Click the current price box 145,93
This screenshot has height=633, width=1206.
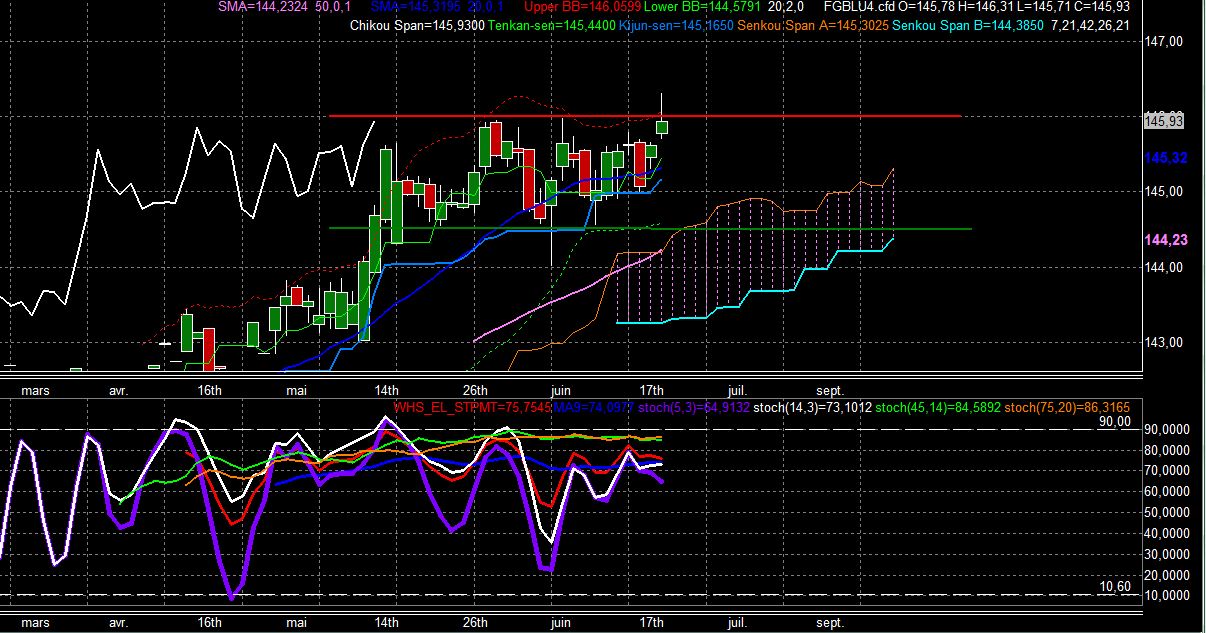point(1163,120)
